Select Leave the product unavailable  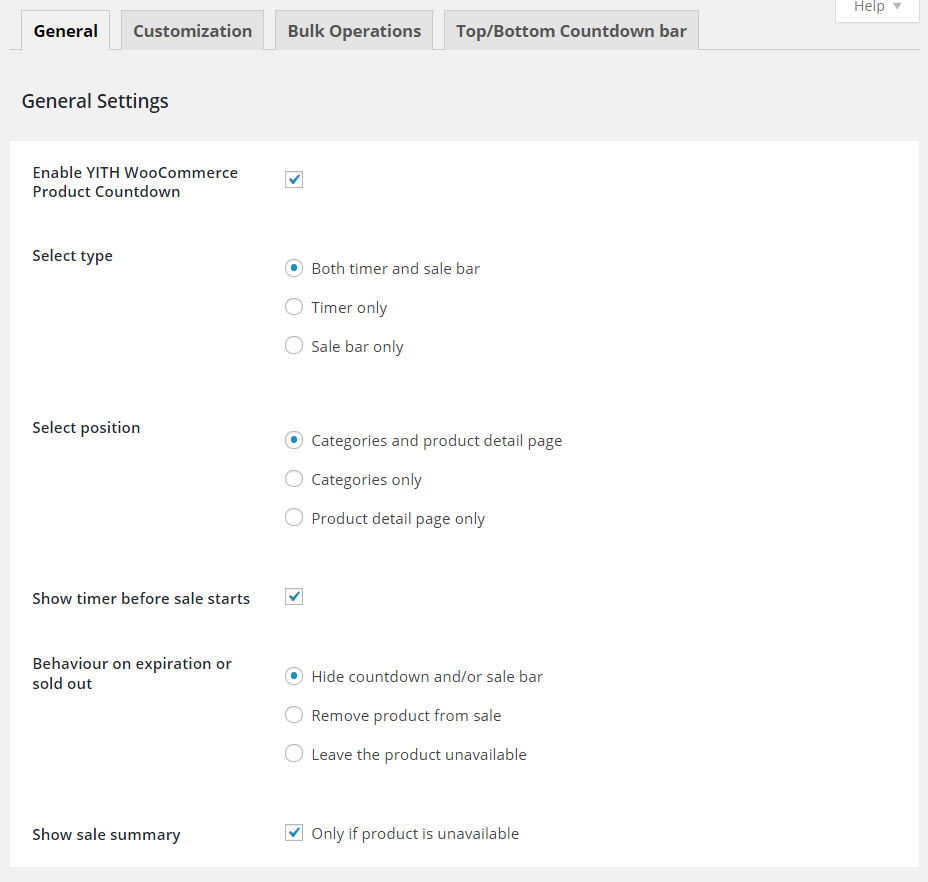[294, 754]
